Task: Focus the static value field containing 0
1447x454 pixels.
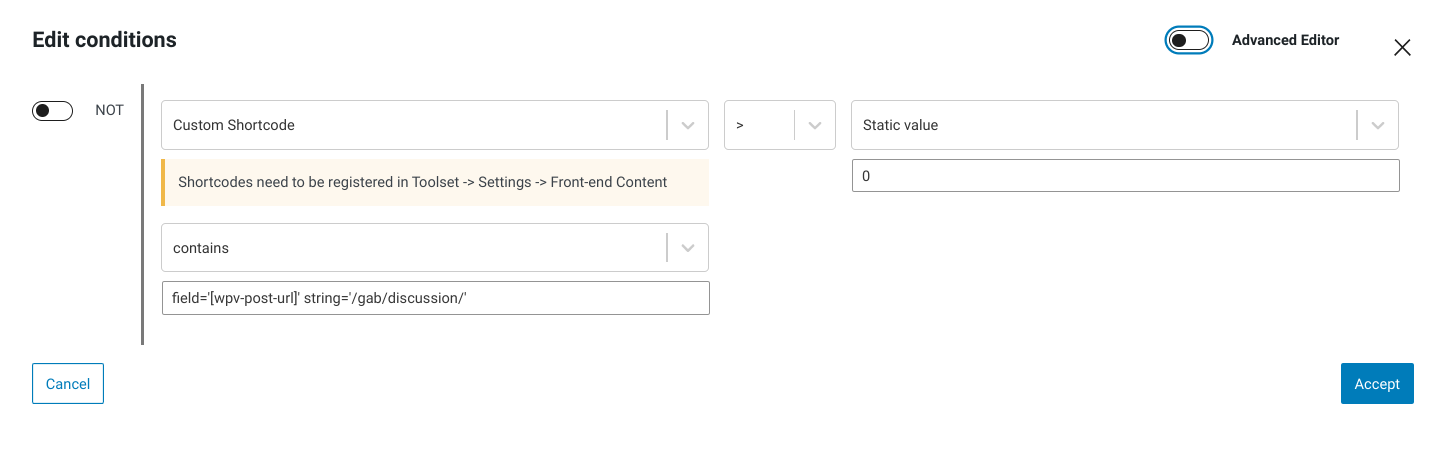Action: [x=1125, y=176]
